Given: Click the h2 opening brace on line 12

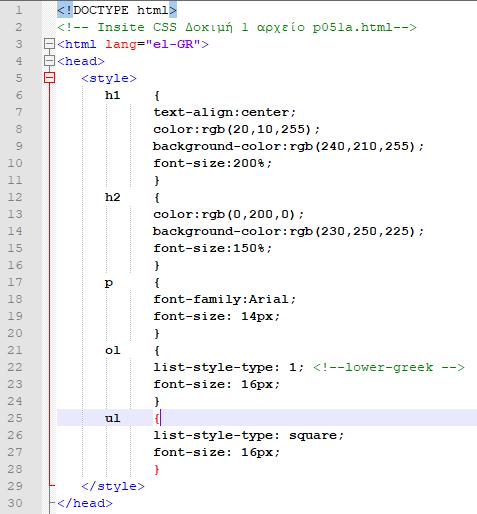Looking at the screenshot, I should click(157, 198).
